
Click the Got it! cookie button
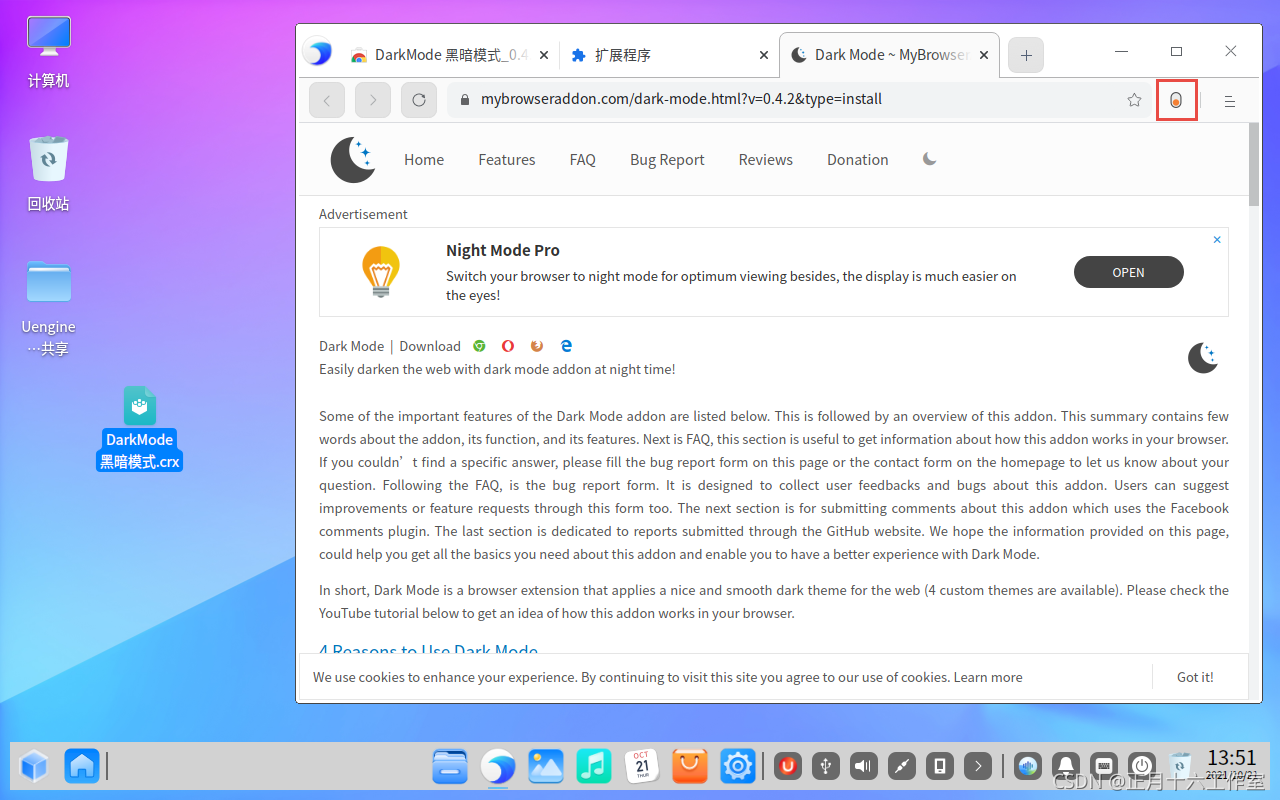click(x=1195, y=677)
